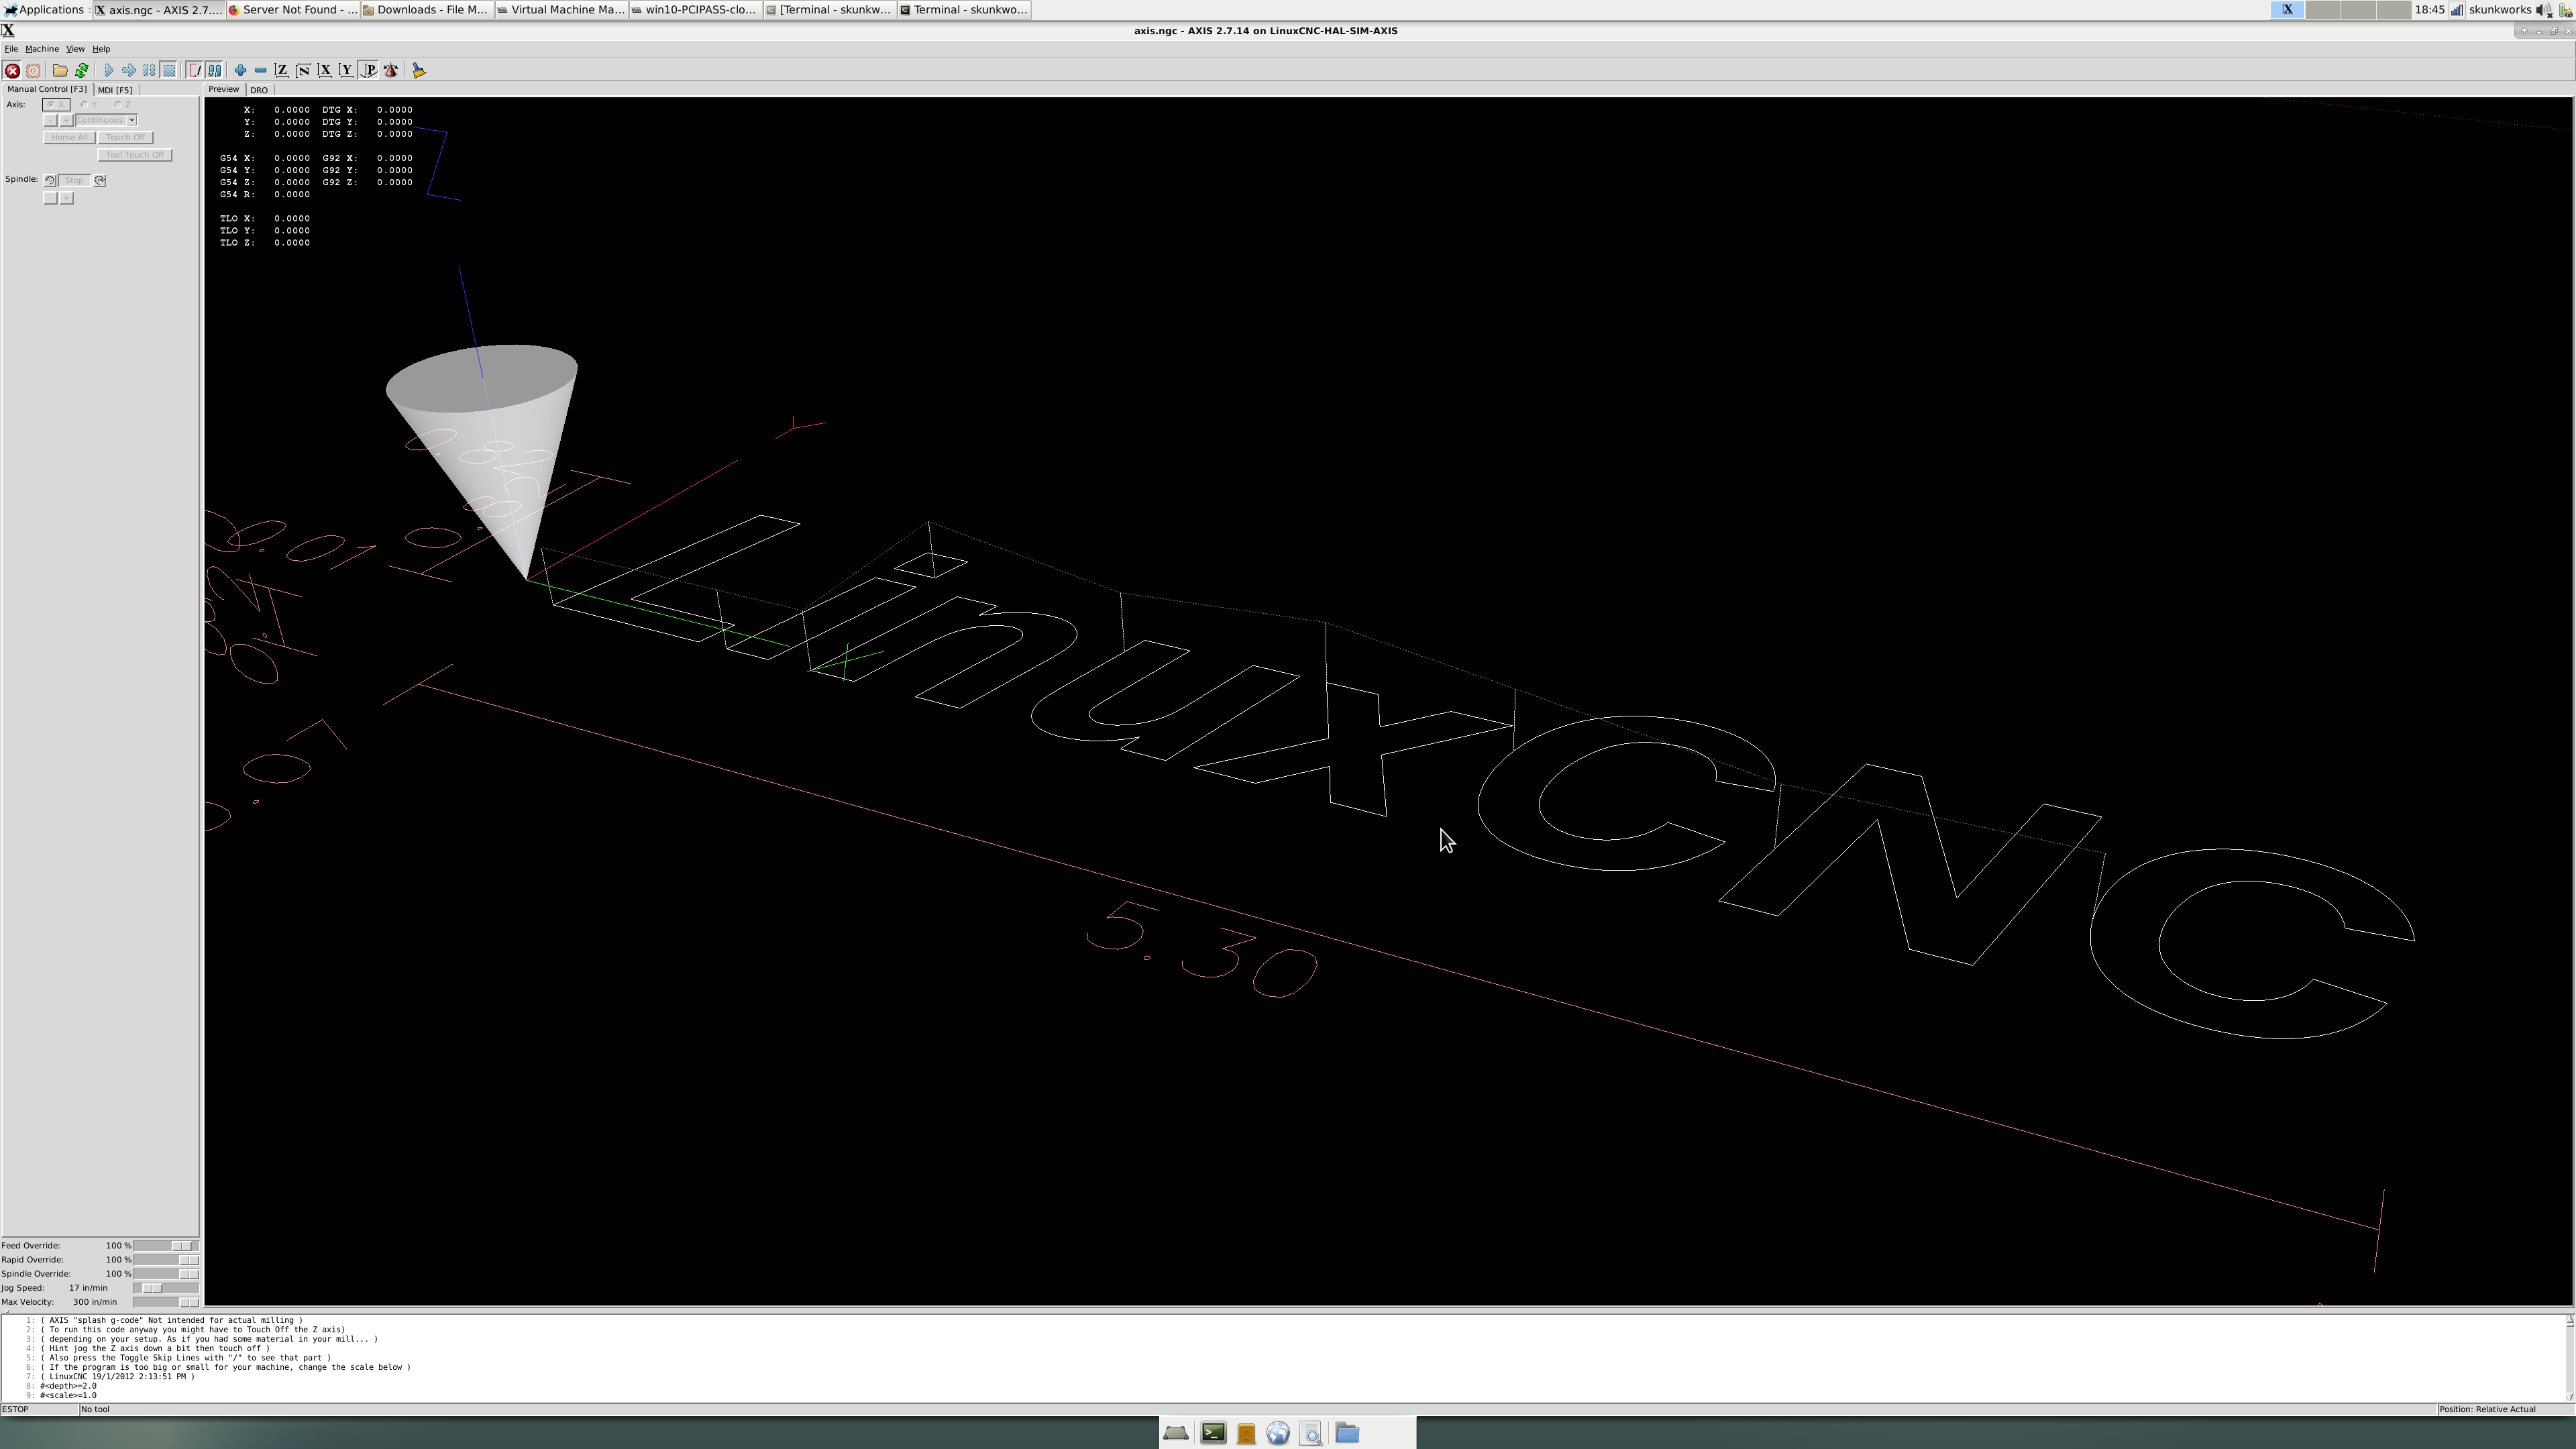Click the network signal tray icon
2576x1449 pixels.
[2457, 10]
